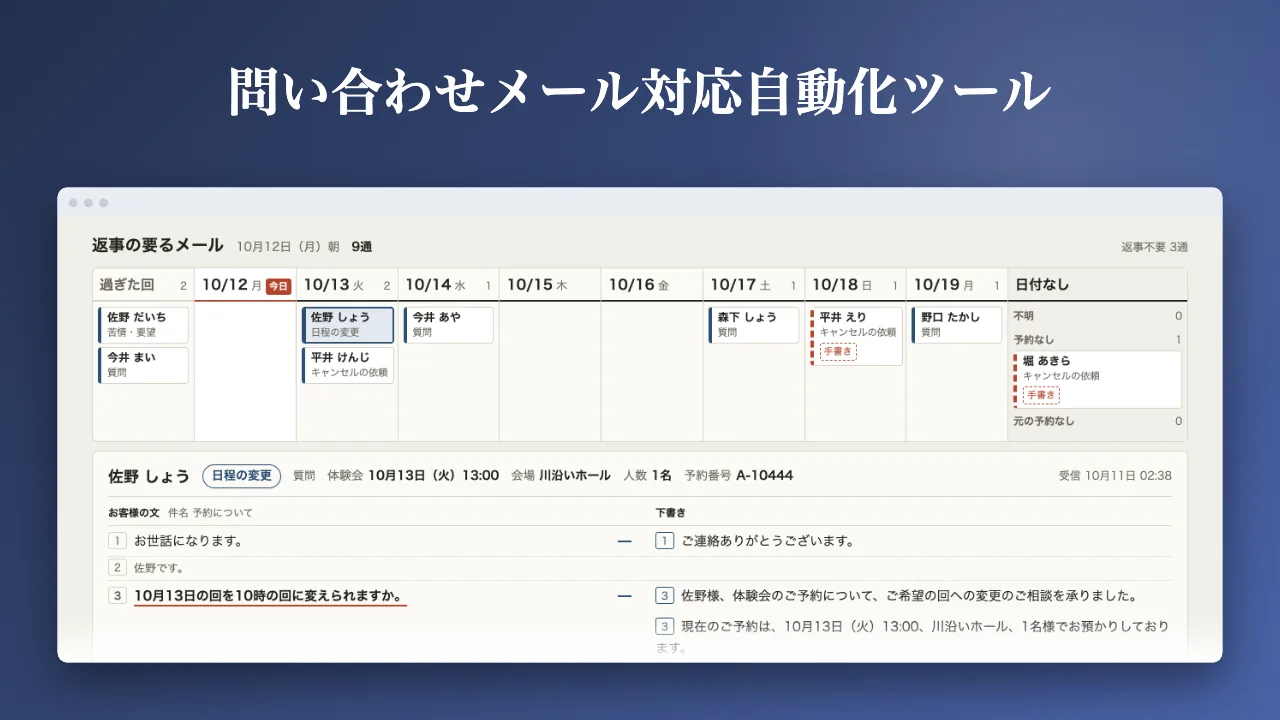Select the 過ぎた回 column header
Viewport: 1280px width, 720px height.
click(x=143, y=285)
